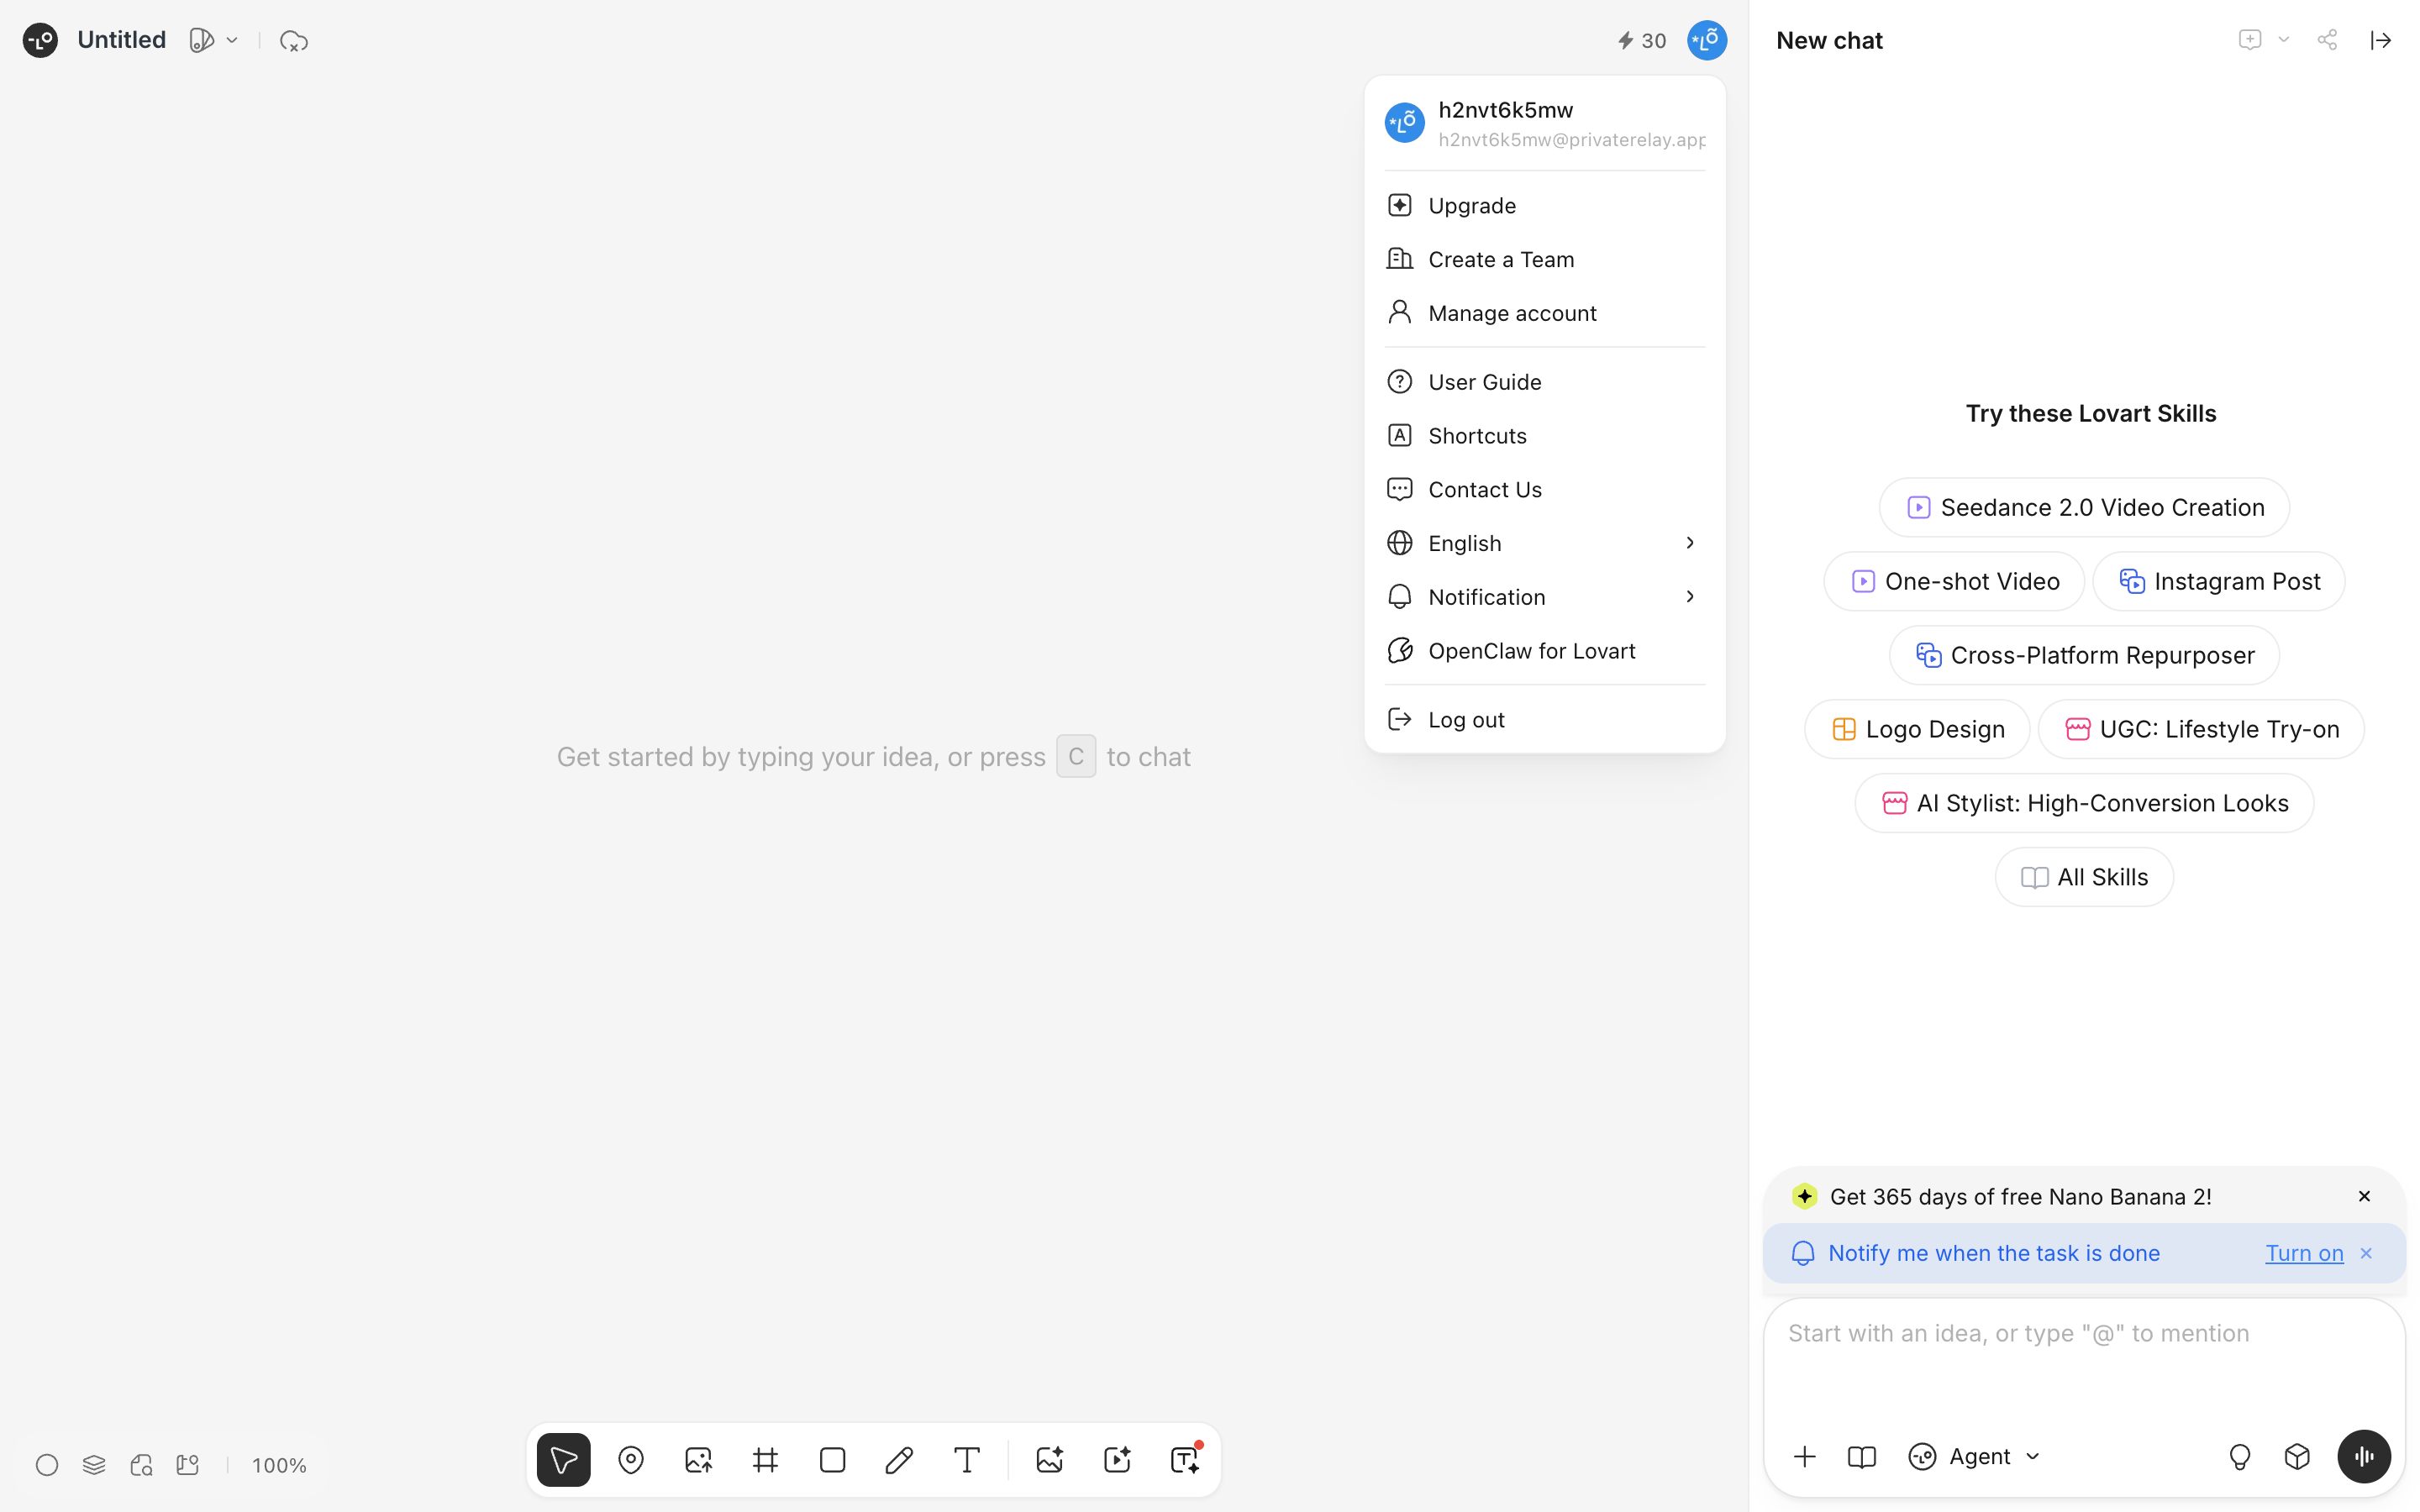2420x1512 pixels.
Task: Expand chat history dropdown arrow
Action: click(2284, 40)
